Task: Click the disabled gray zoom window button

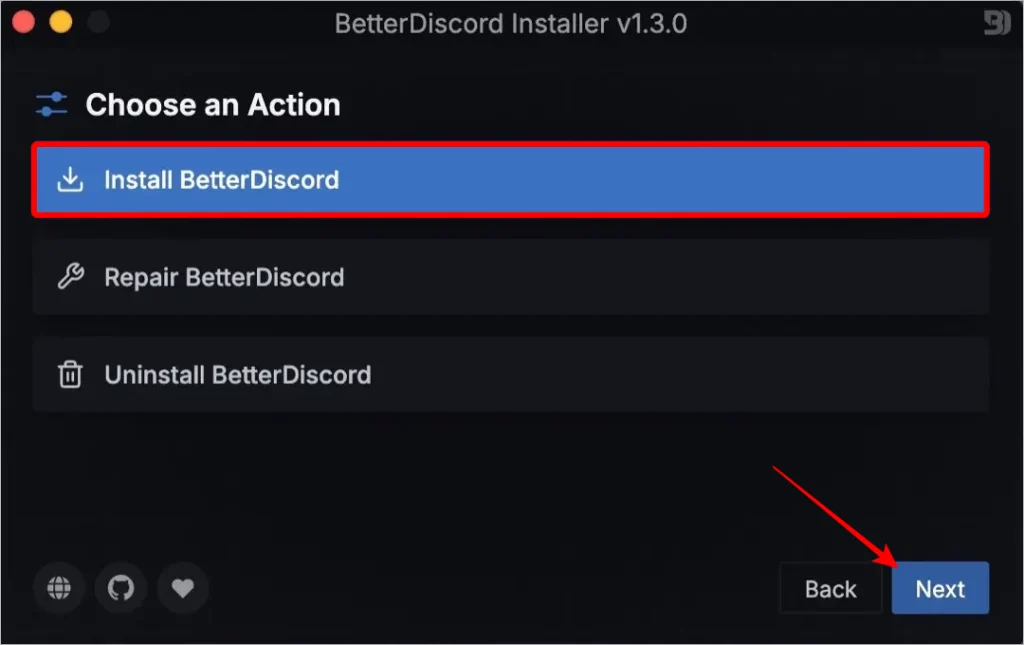Action: [98, 22]
